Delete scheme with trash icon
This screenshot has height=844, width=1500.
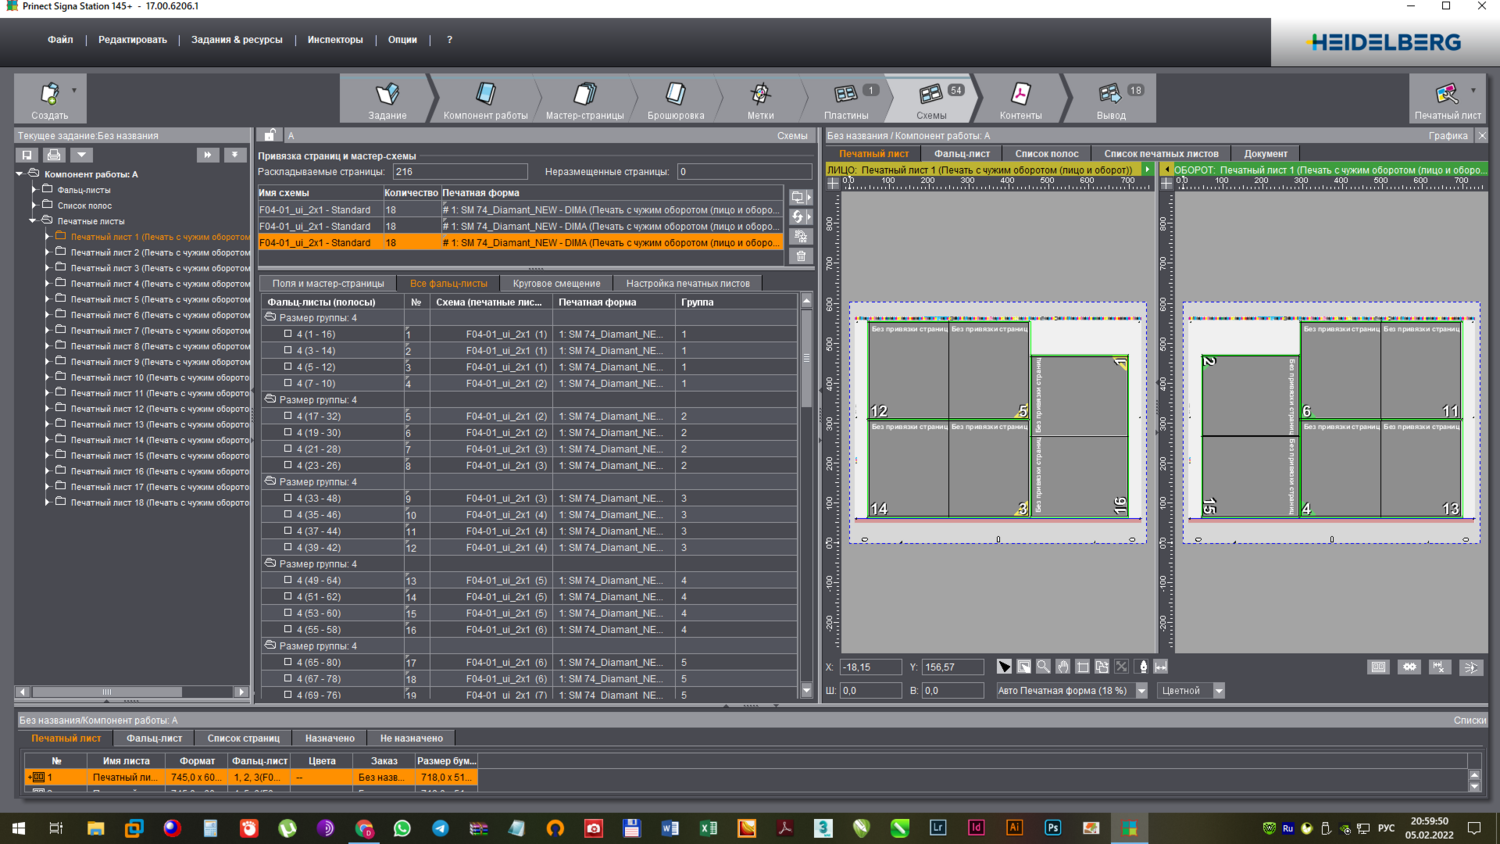click(801, 256)
